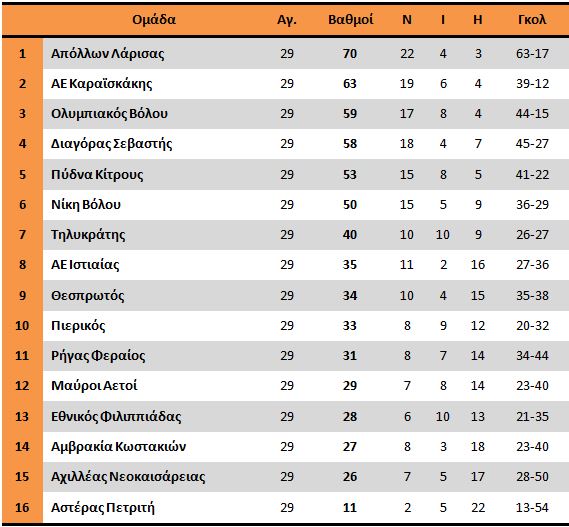The height and width of the screenshot is (527, 569).
Task: Click the Γκολ column header
Action: click(532, 20)
